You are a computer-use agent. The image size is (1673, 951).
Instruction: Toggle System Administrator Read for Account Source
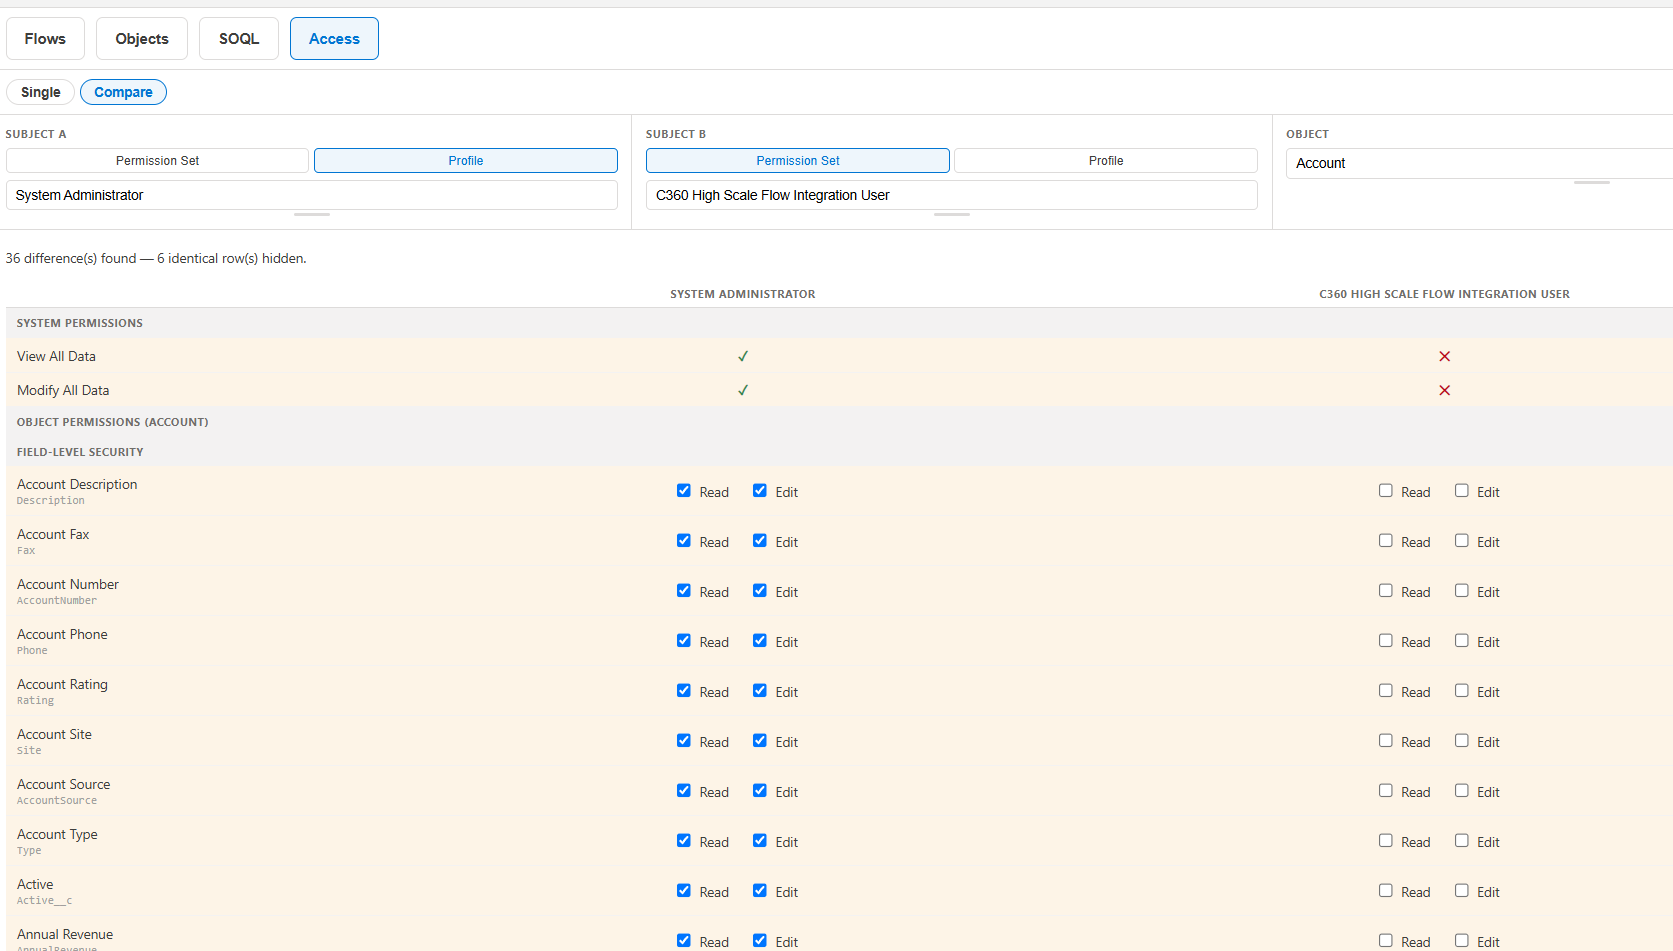tap(684, 791)
